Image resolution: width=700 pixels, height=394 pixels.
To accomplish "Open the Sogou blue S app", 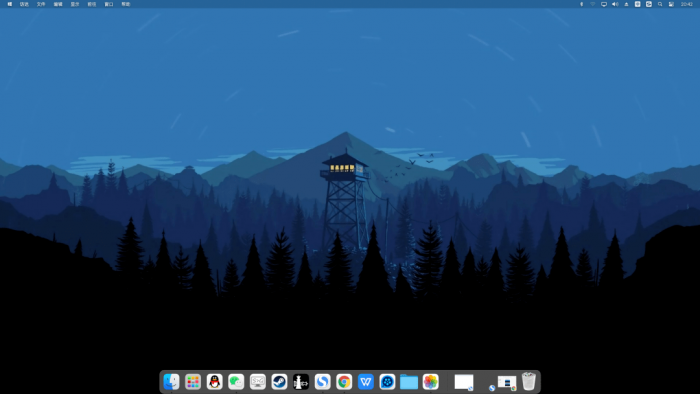I will coord(322,382).
